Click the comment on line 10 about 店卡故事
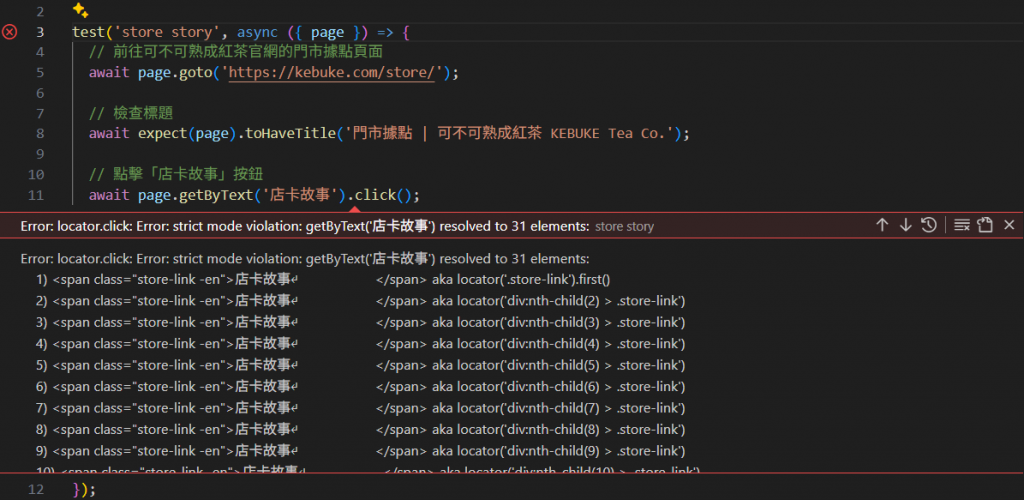Viewport: 1024px width, 500px height. click(176, 175)
